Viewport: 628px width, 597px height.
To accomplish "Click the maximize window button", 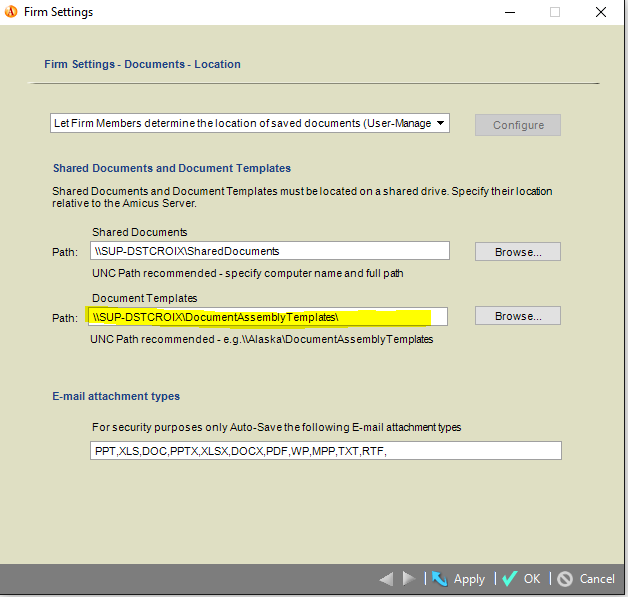I will coord(555,12).
